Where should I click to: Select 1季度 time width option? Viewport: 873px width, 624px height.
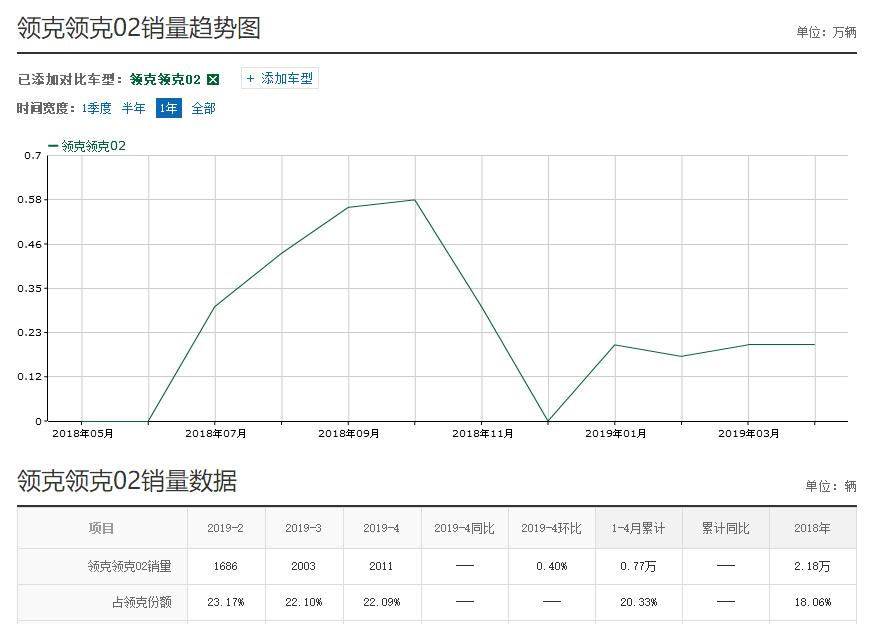coord(95,109)
